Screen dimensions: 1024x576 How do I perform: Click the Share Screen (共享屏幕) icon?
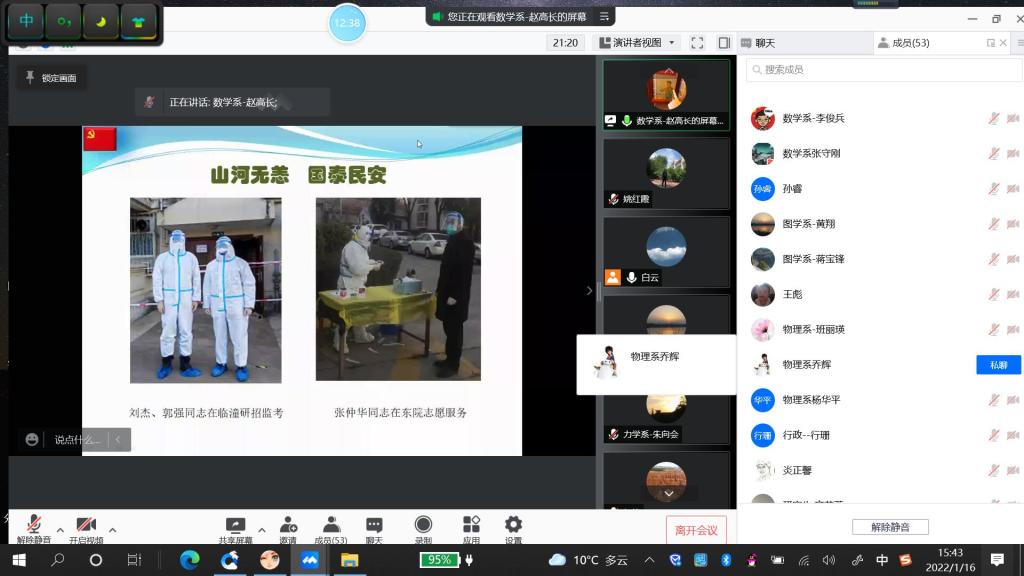tap(235, 527)
